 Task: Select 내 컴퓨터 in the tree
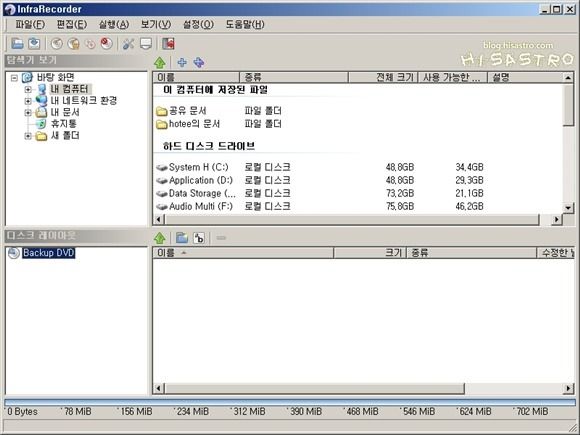[x=70, y=89]
